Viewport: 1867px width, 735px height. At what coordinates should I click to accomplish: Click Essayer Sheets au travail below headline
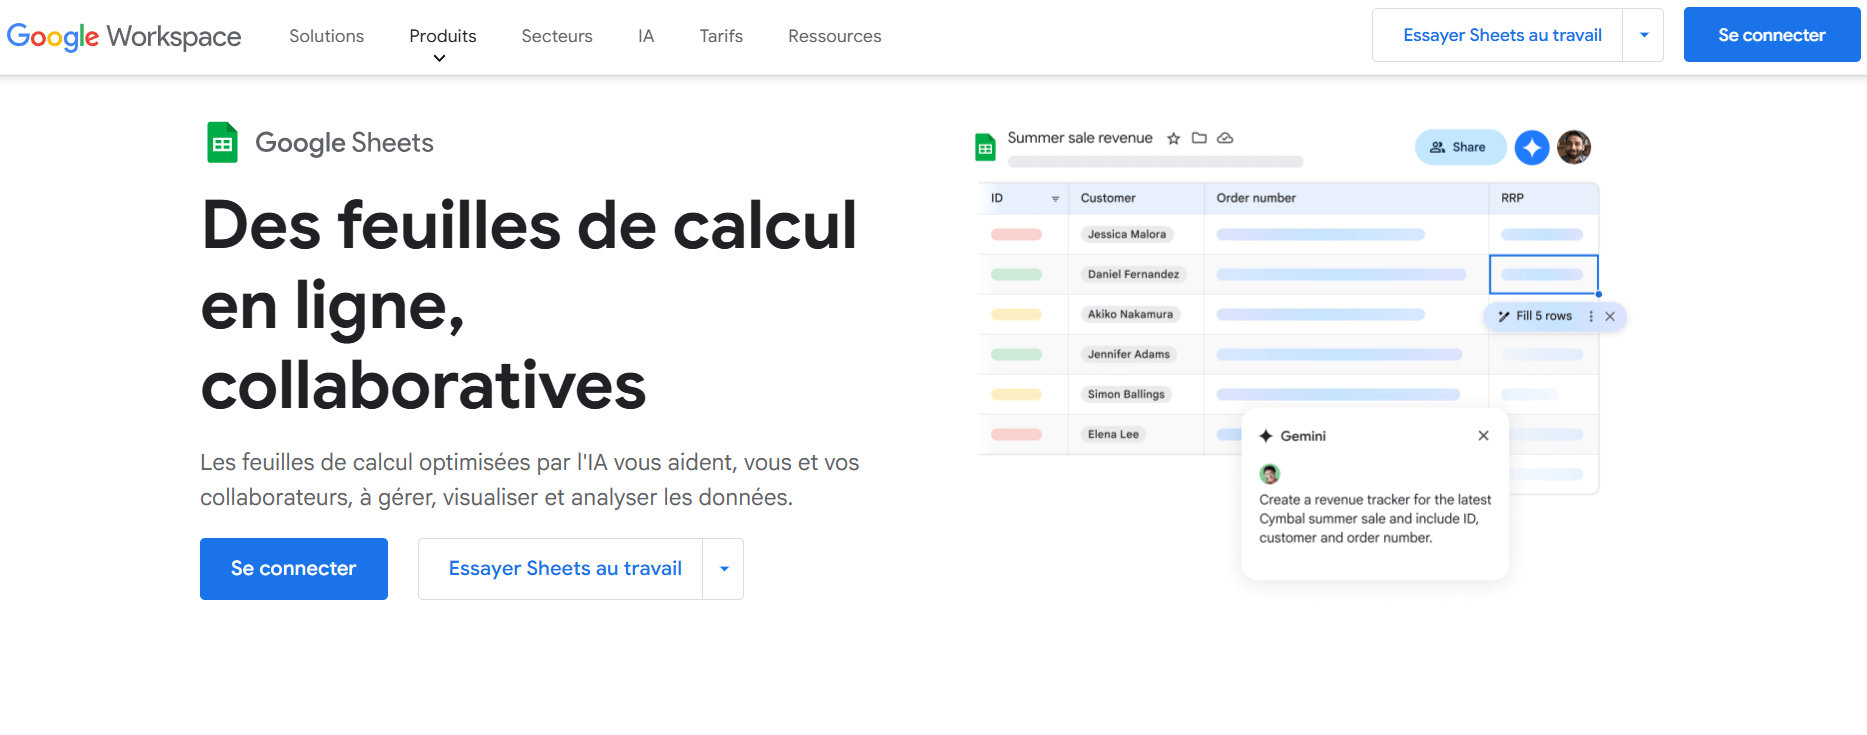561,569
